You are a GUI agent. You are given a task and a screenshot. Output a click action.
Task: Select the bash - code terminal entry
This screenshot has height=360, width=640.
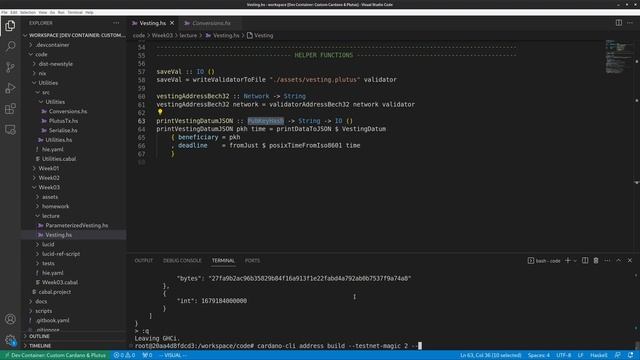click(544, 261)
